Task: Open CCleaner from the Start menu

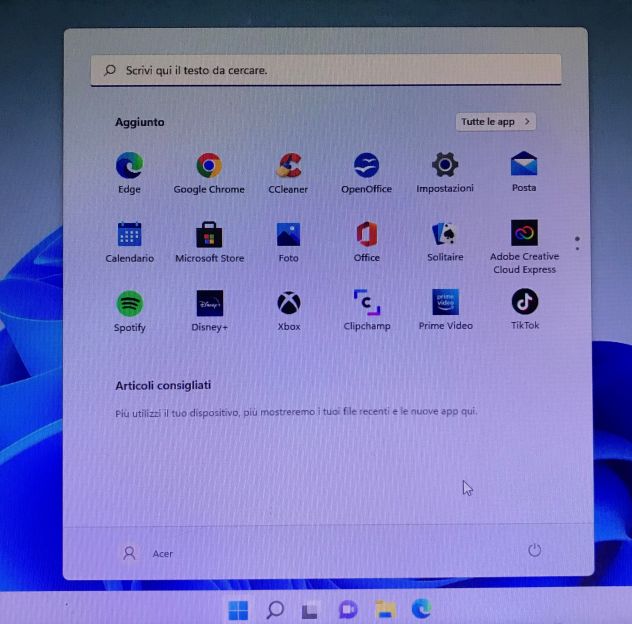Action: (288, 173)
